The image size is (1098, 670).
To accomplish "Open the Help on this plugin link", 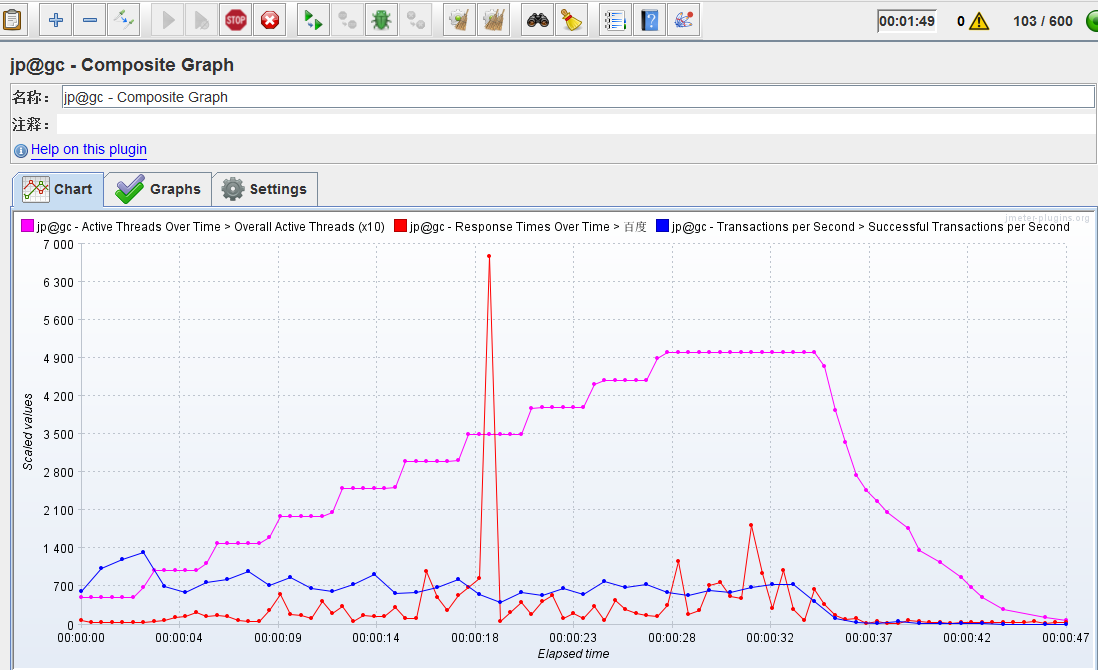I will point(89,149).
